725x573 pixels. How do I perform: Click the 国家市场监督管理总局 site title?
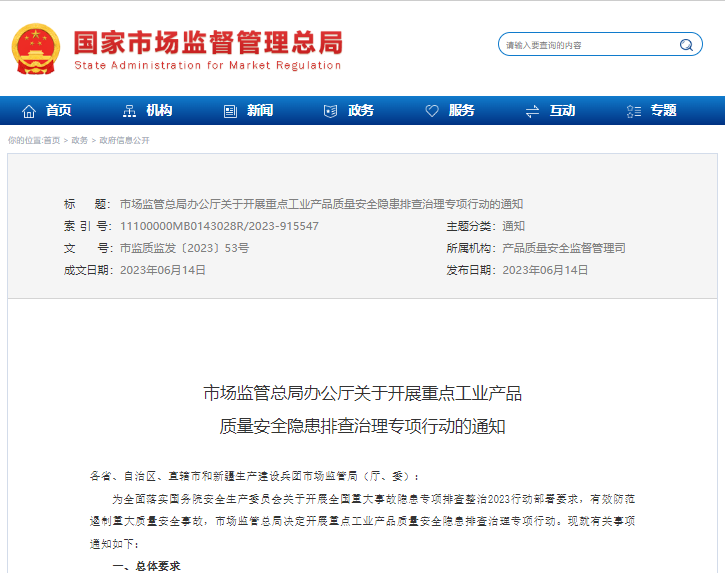click(208, 41)
